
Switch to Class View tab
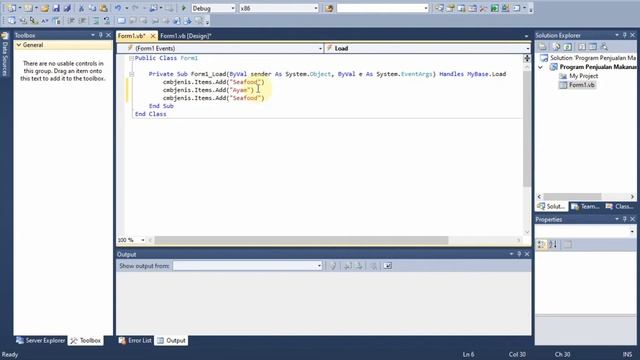(619, 207)
